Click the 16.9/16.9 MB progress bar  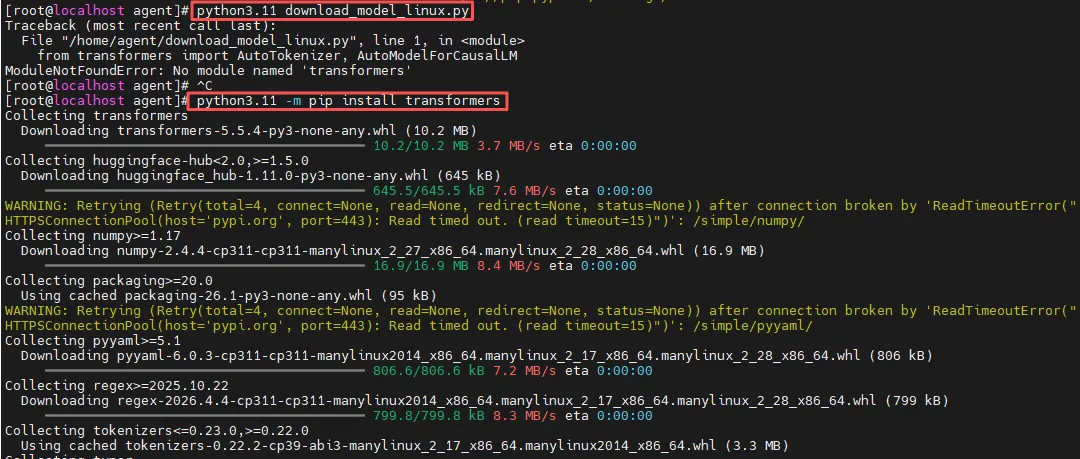(205, 265)
